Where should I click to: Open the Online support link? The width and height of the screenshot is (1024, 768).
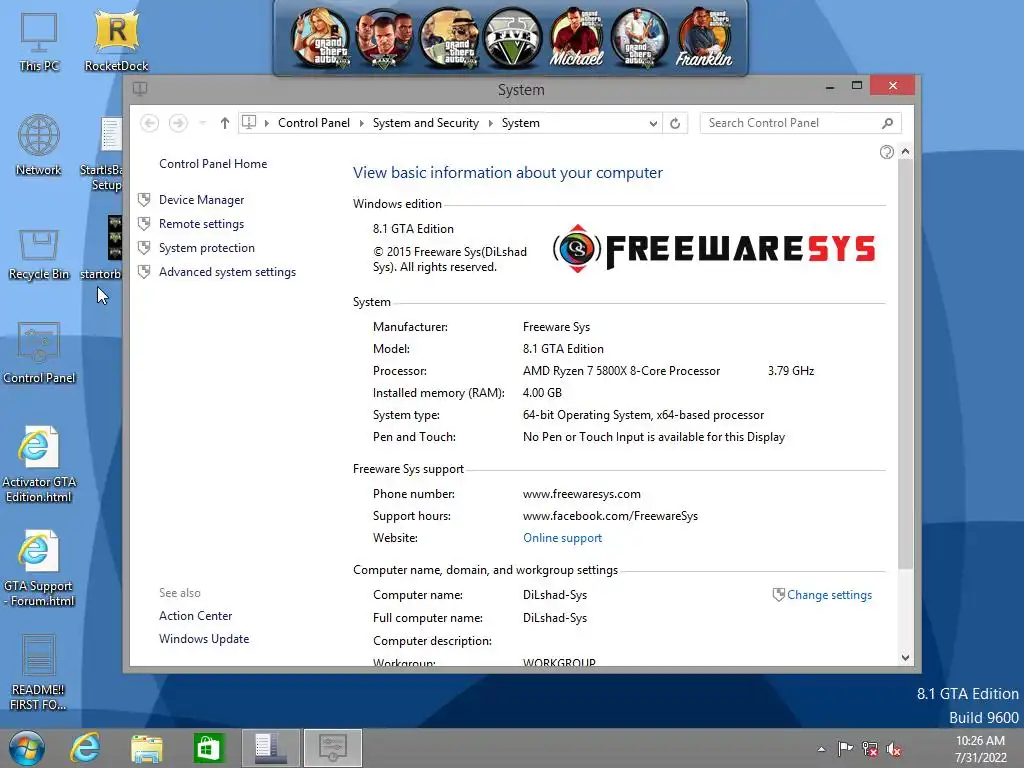click(562, 538)
